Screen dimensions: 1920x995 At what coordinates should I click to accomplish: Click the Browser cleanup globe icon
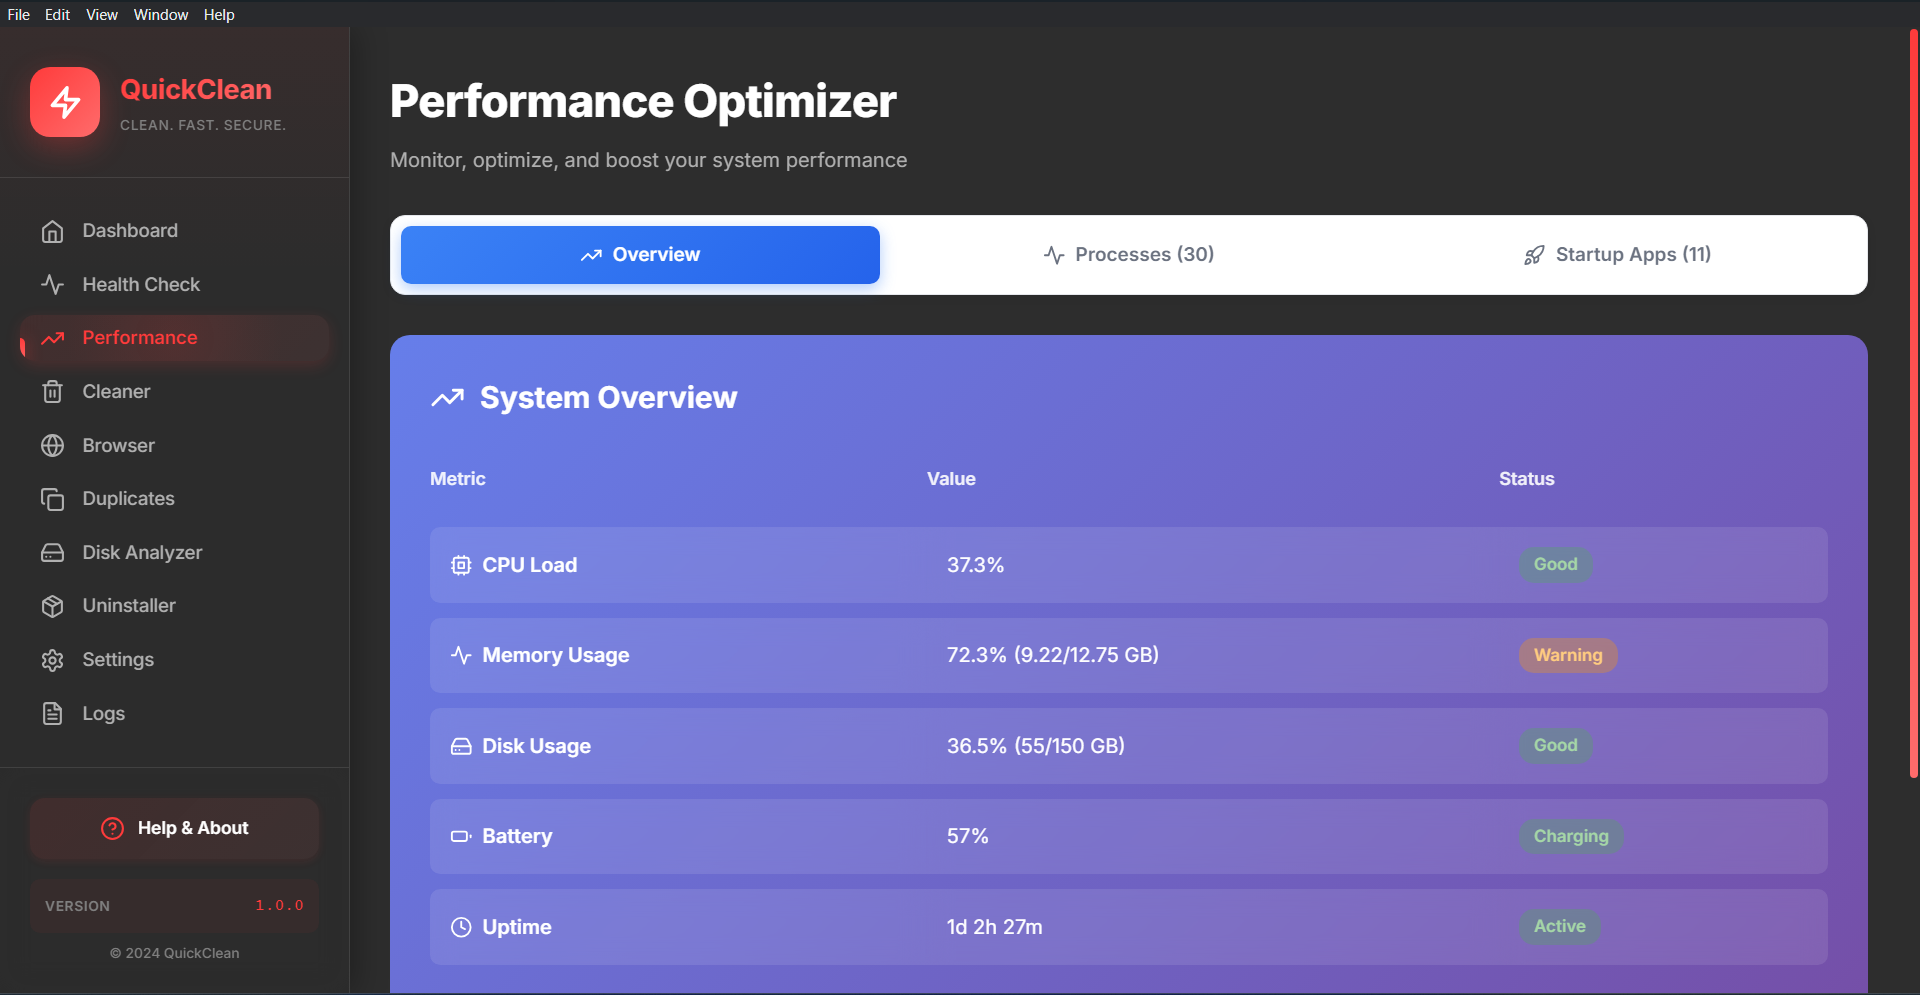(x=53, y=445)
